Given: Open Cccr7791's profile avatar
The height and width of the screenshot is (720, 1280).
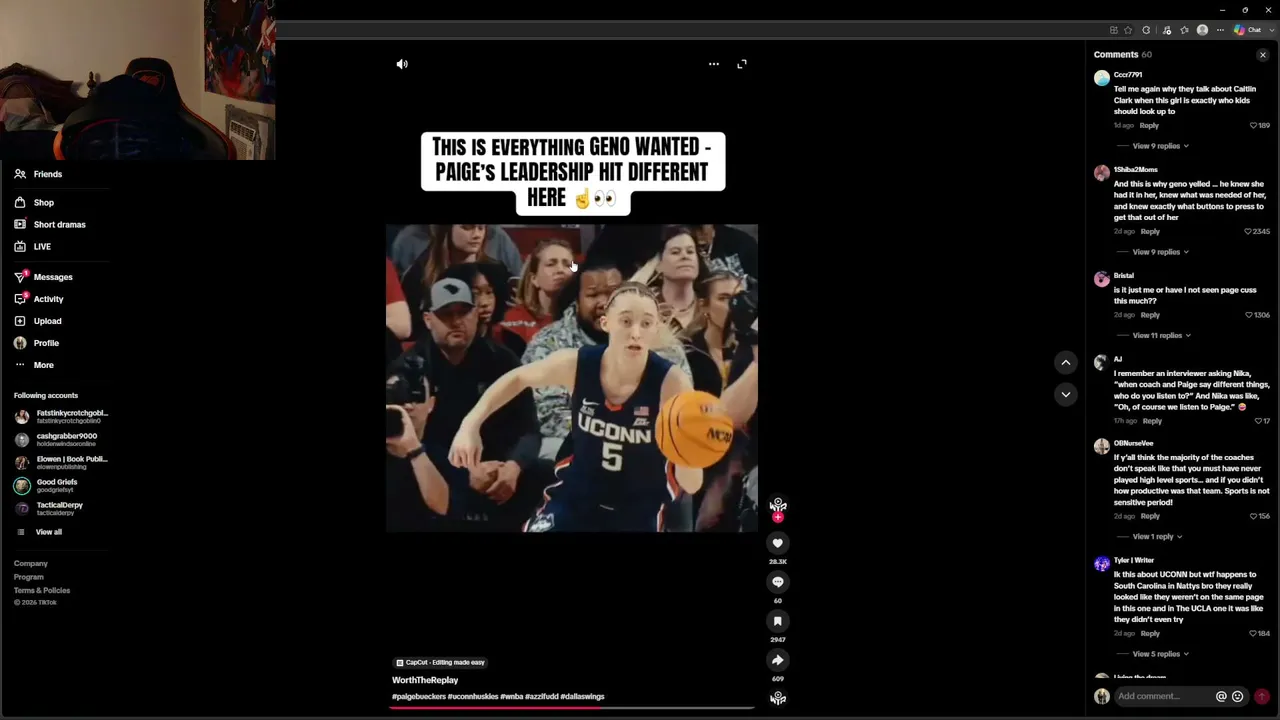Looking at the screenshot, I should (1102, 78).
